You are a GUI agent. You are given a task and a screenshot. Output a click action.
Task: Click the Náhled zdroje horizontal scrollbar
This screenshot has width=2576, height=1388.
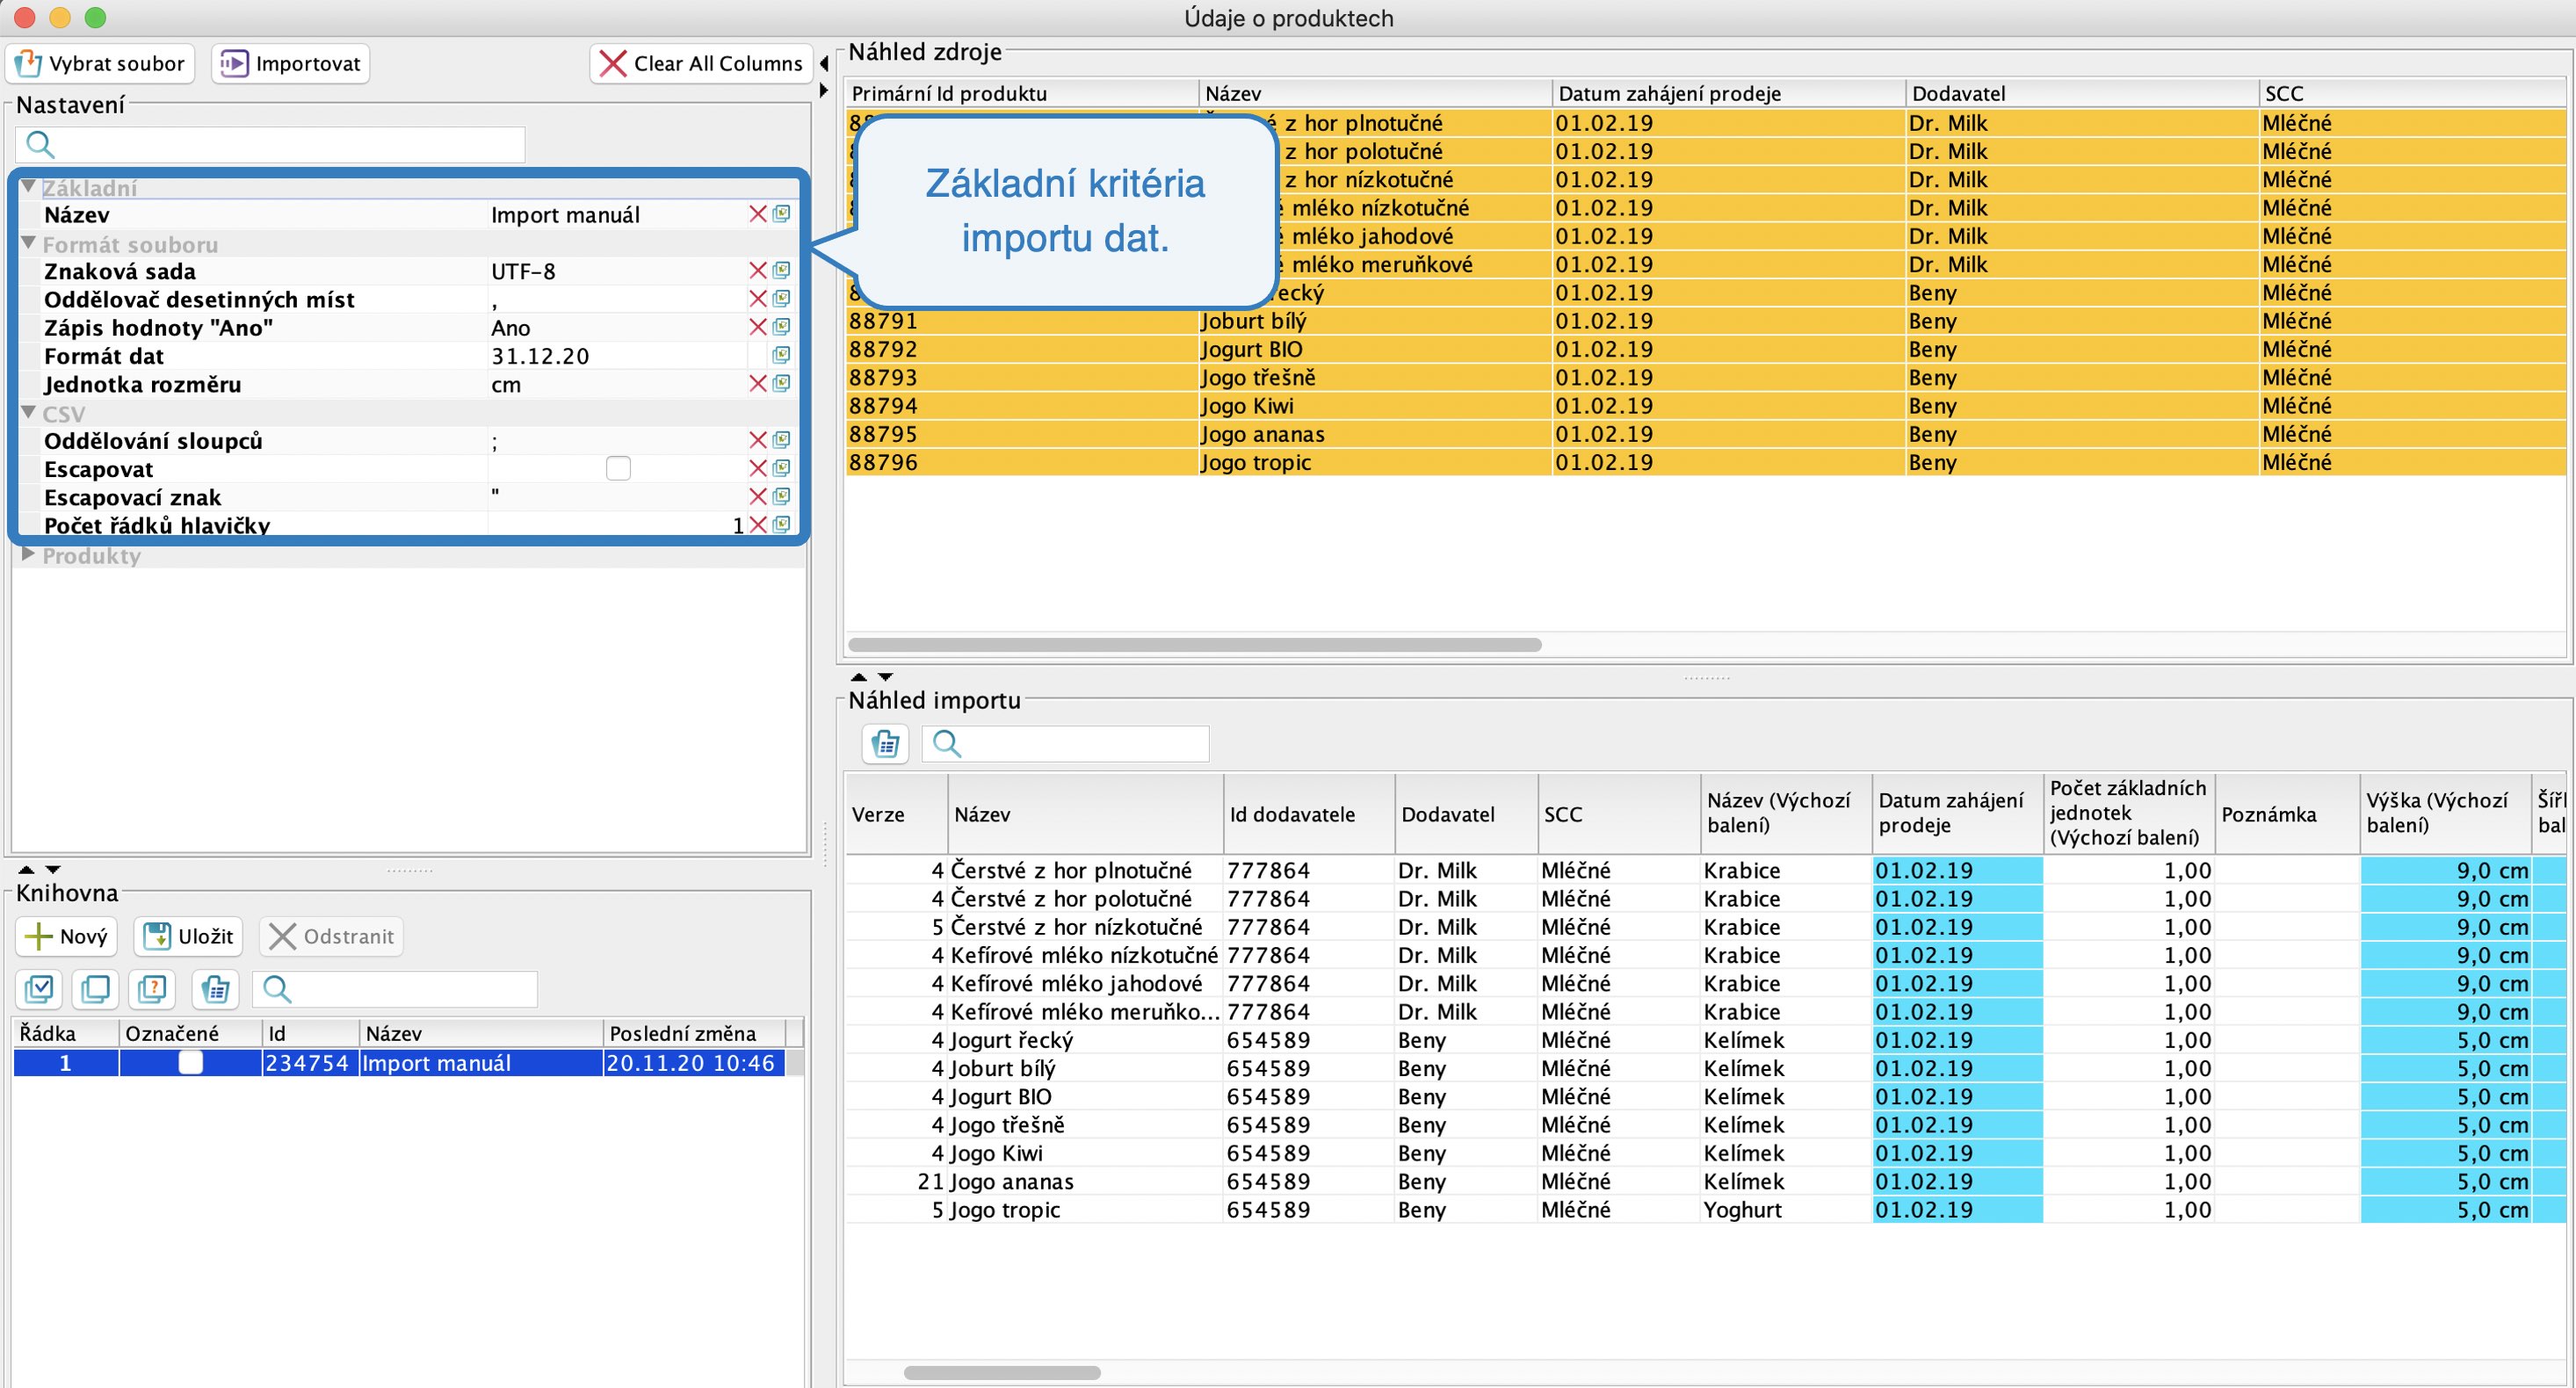[1195, 645]
